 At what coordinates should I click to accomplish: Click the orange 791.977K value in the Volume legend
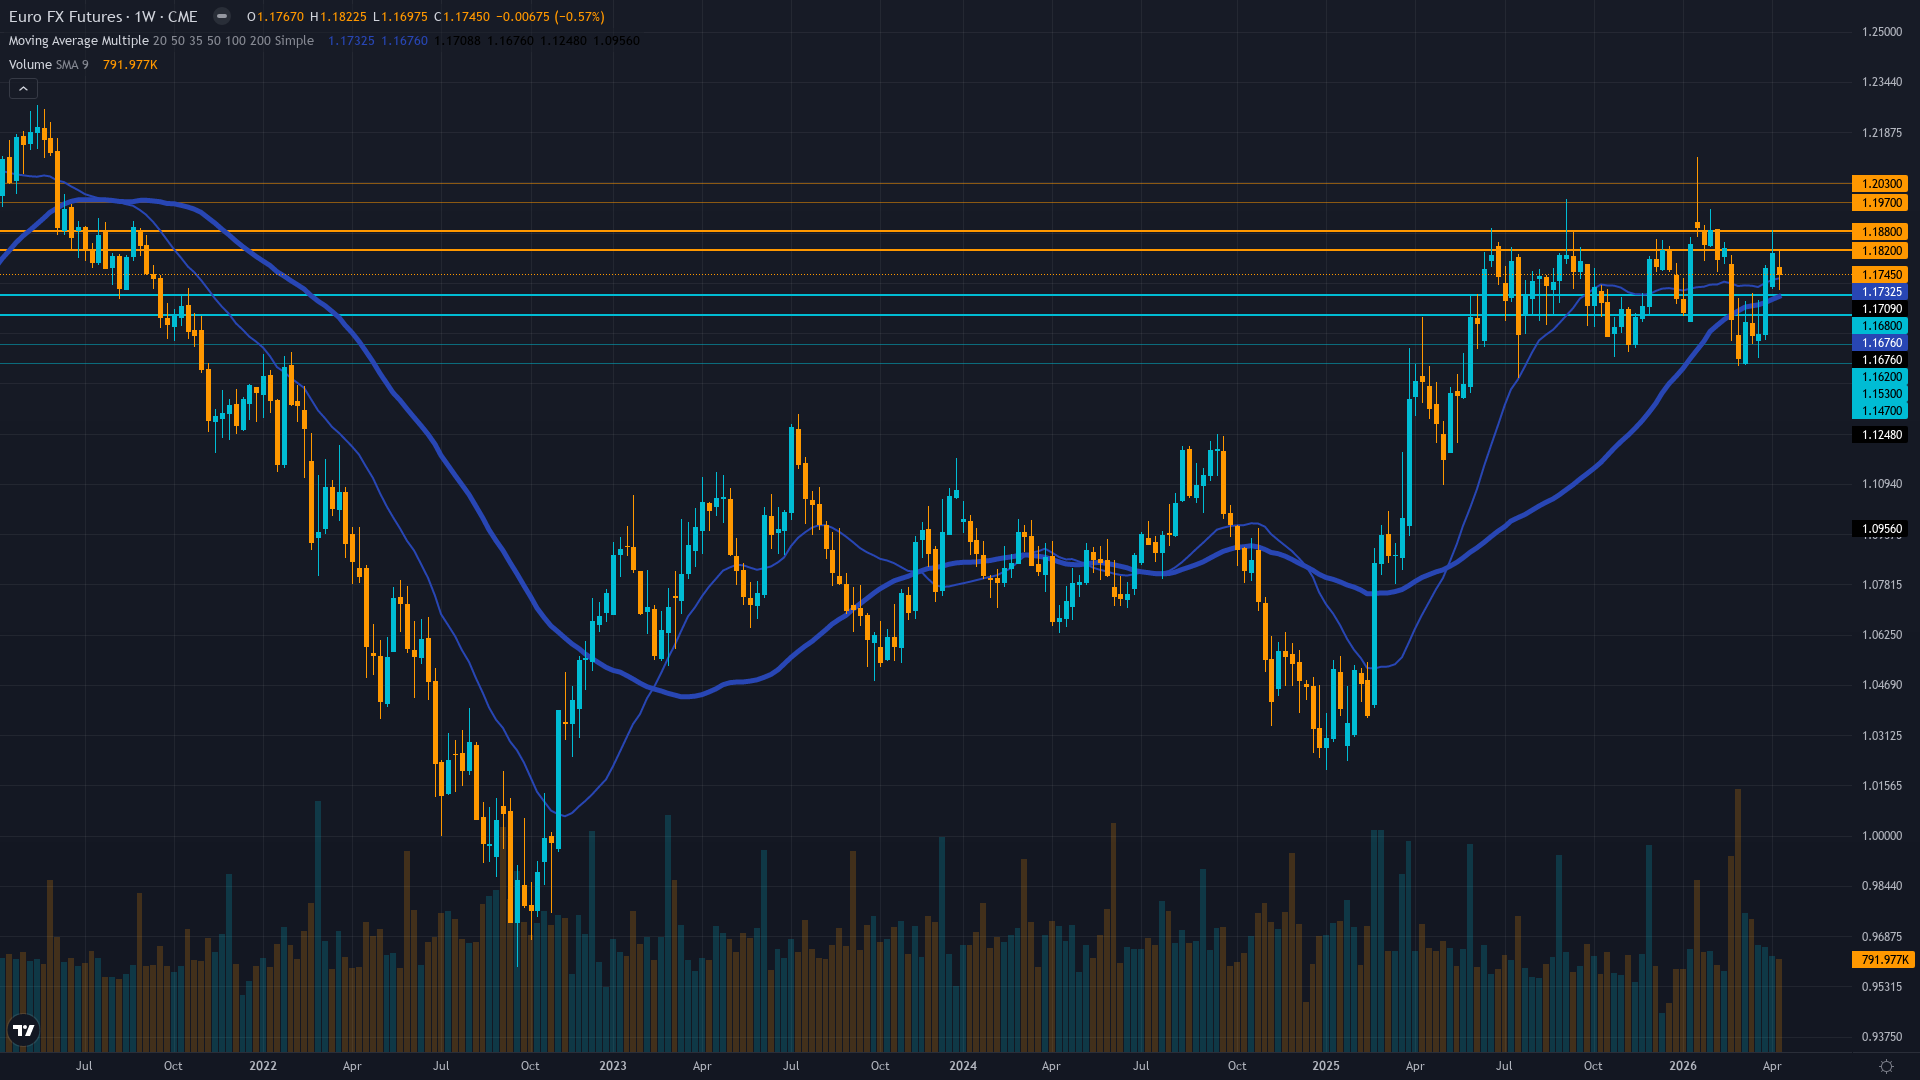[x=130, y=65]
